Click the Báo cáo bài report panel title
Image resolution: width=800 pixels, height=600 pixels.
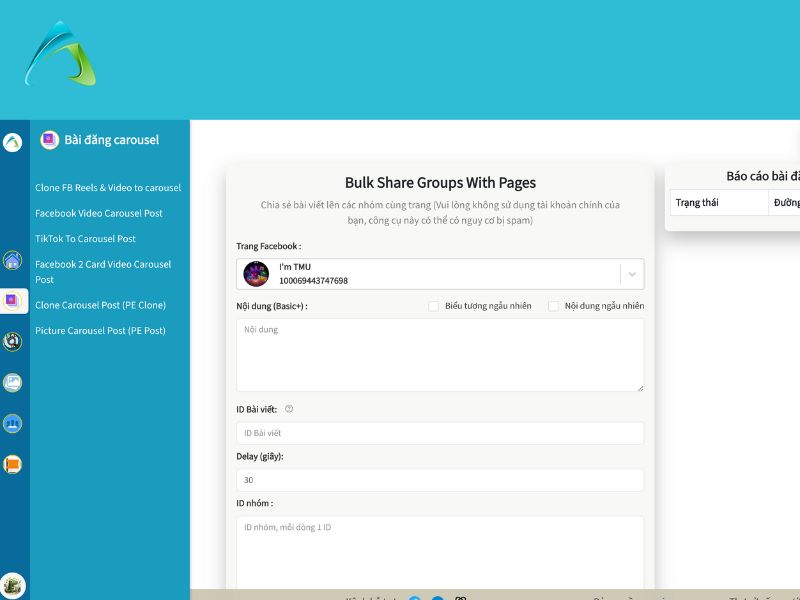(x=763, y=177)
